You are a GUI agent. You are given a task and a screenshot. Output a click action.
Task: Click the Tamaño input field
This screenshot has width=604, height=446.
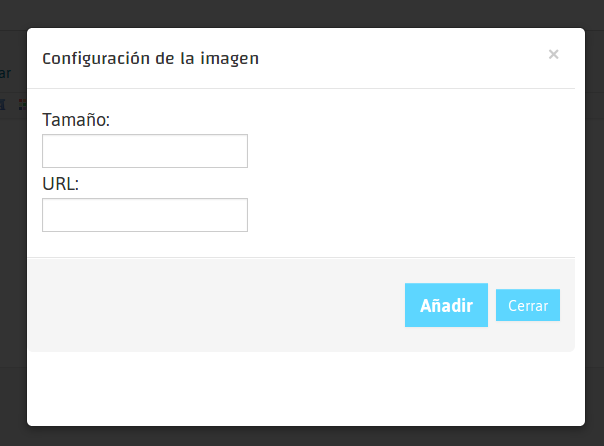pyautogui.click(x=145, y=151)
